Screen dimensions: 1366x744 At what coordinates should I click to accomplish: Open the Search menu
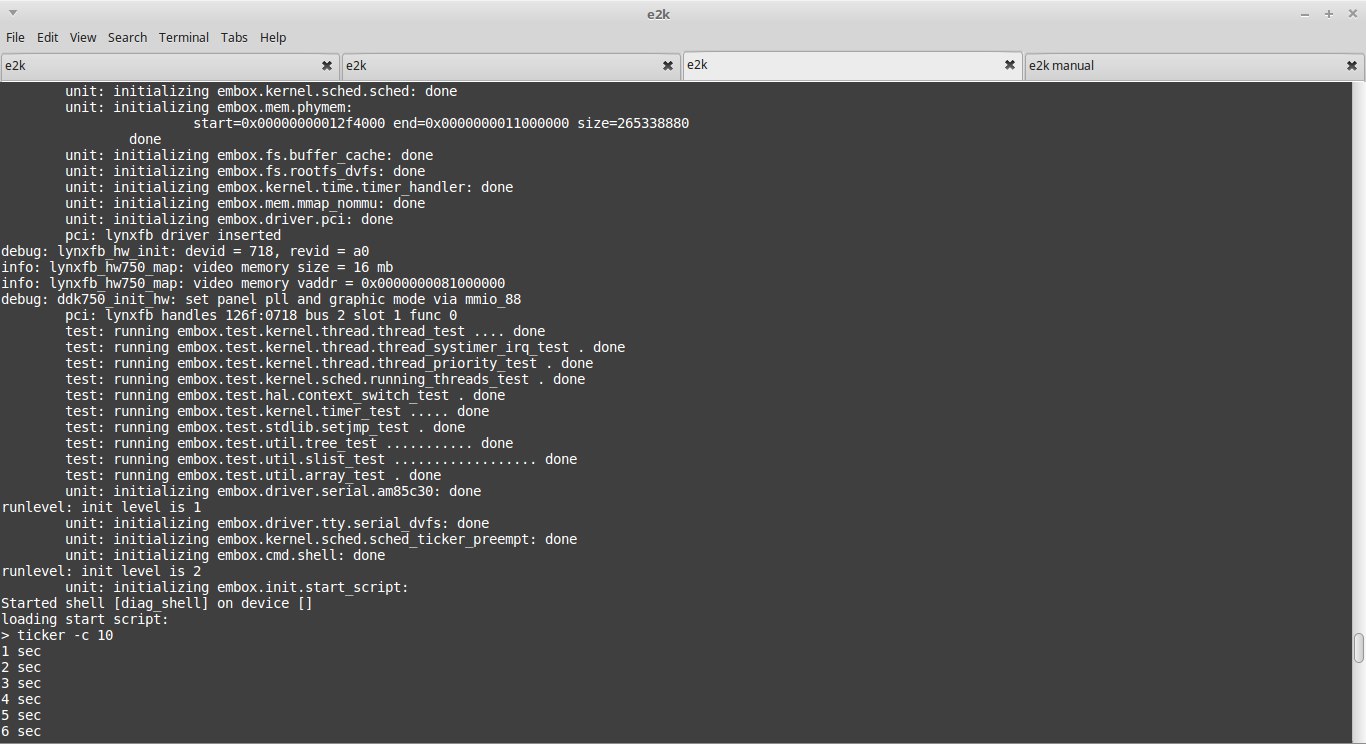point(127,37)
